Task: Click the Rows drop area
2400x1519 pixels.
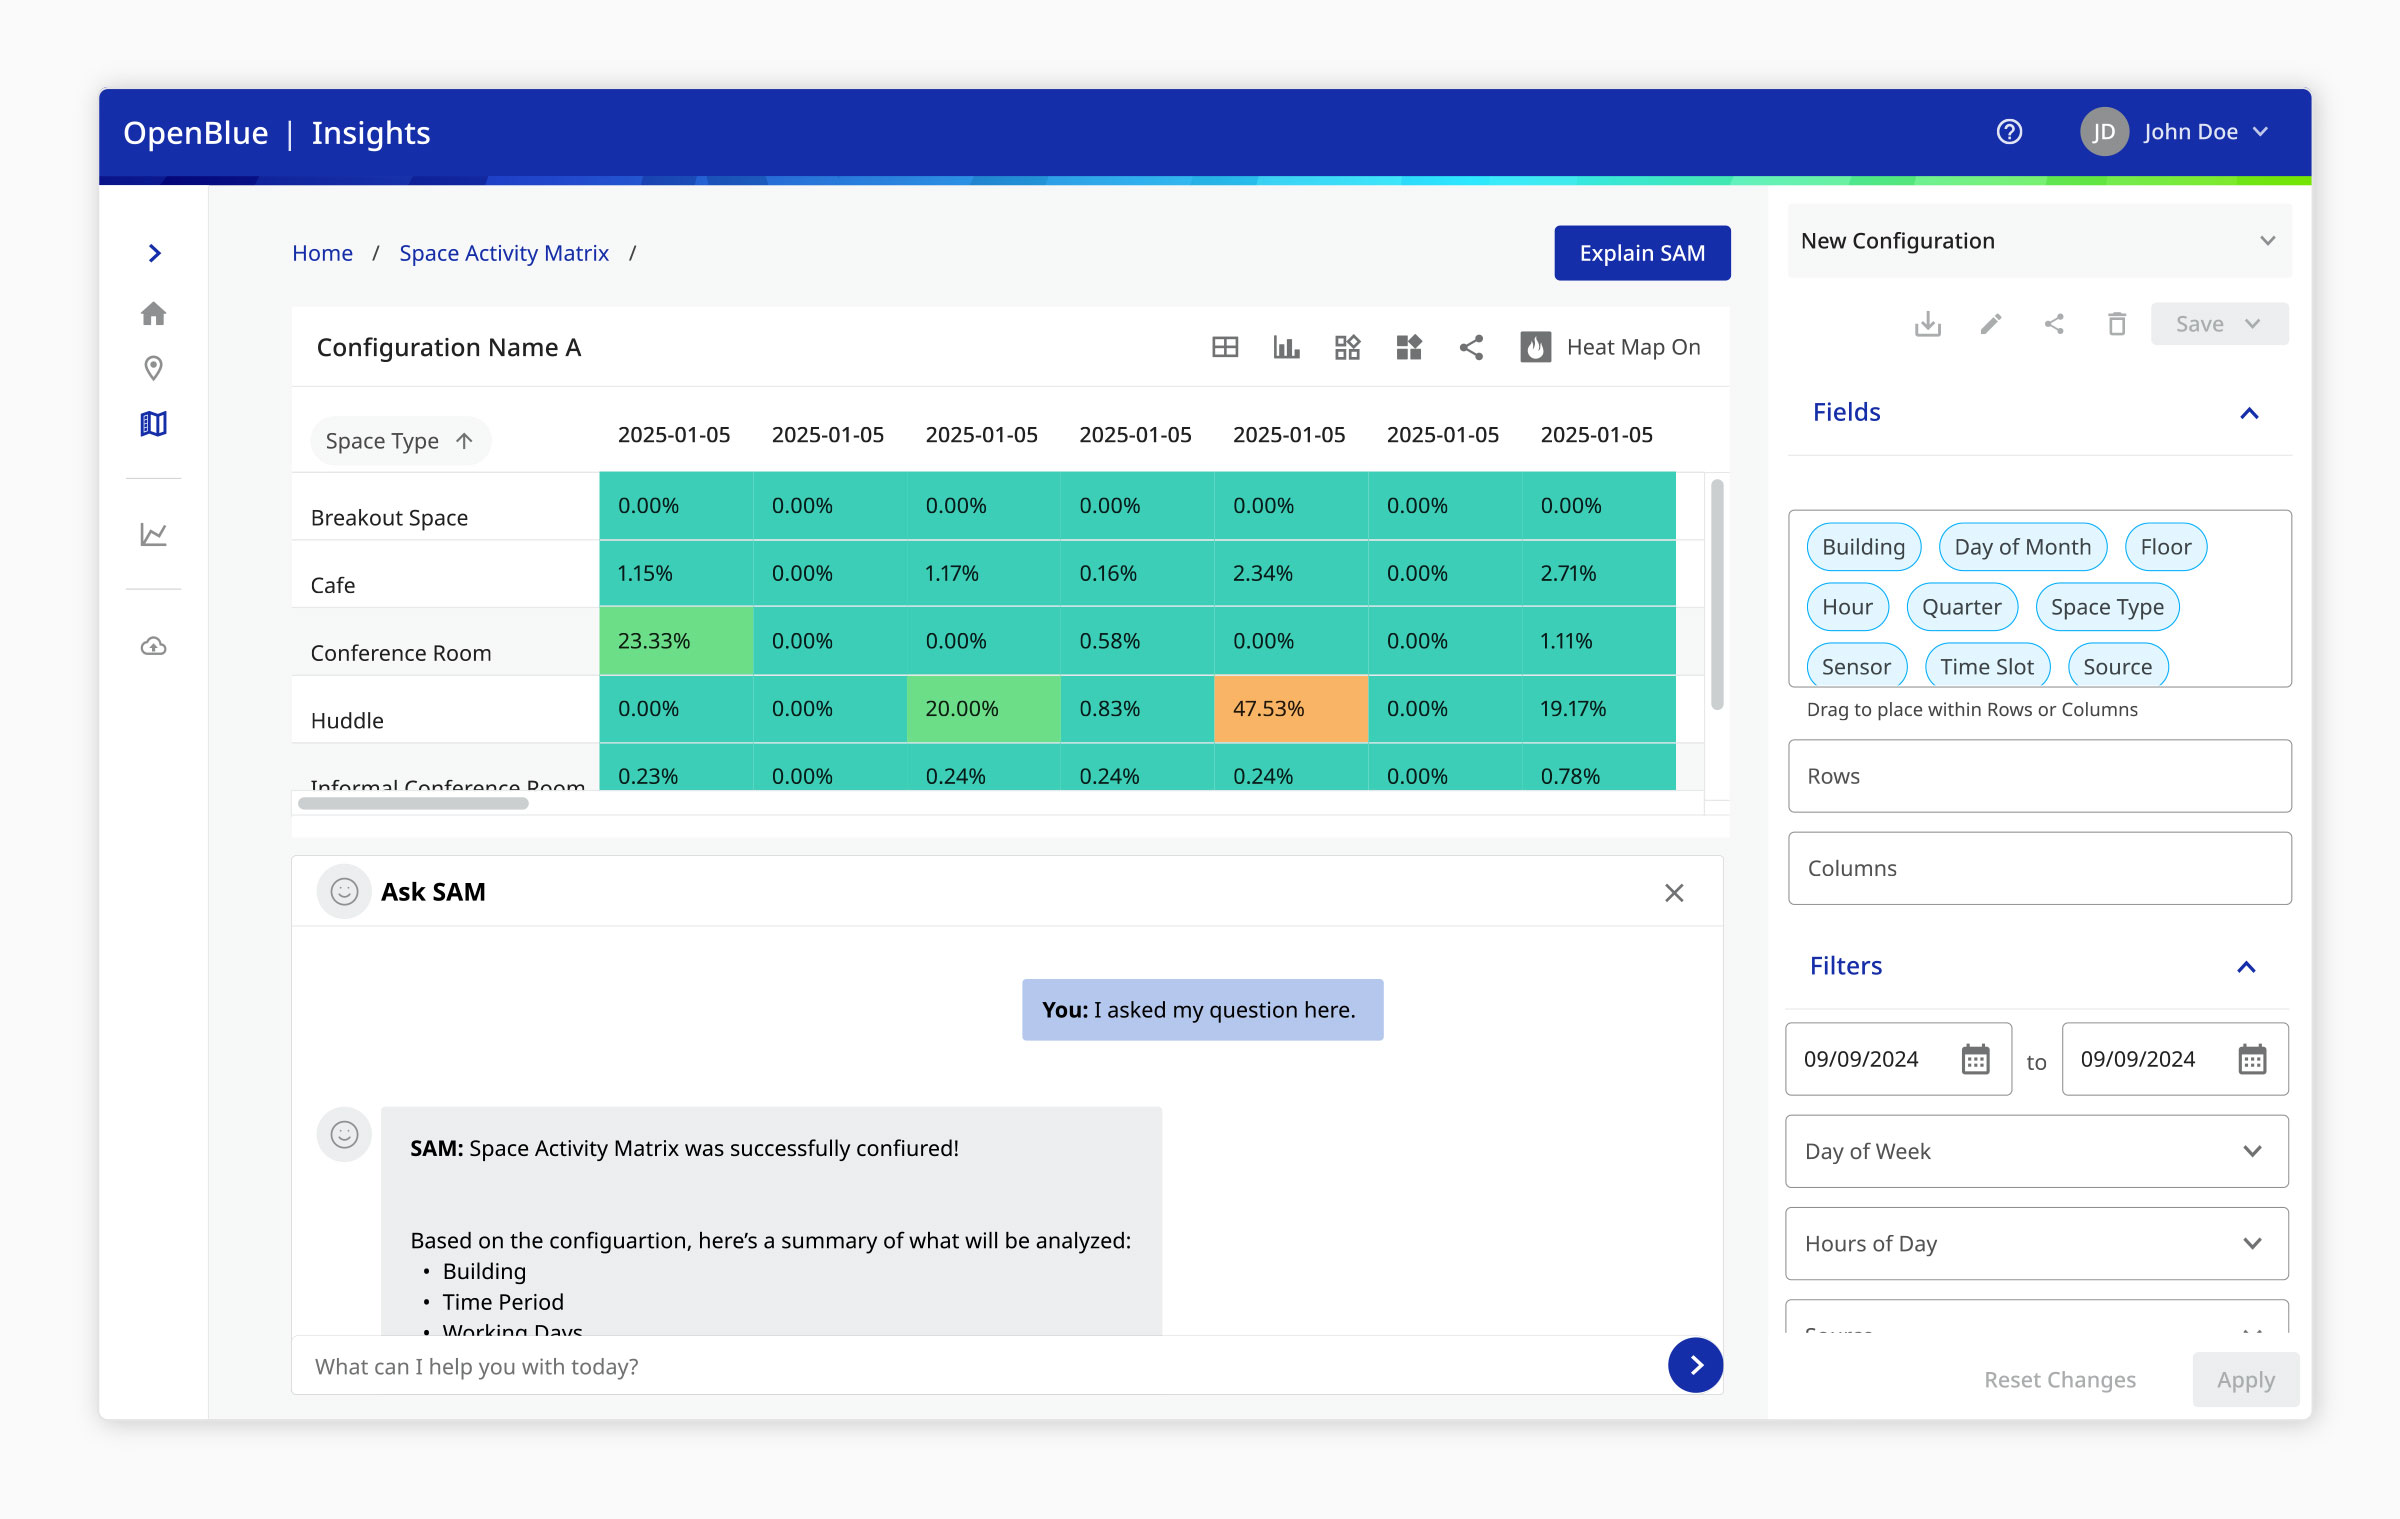Action: click(2039, 776)
